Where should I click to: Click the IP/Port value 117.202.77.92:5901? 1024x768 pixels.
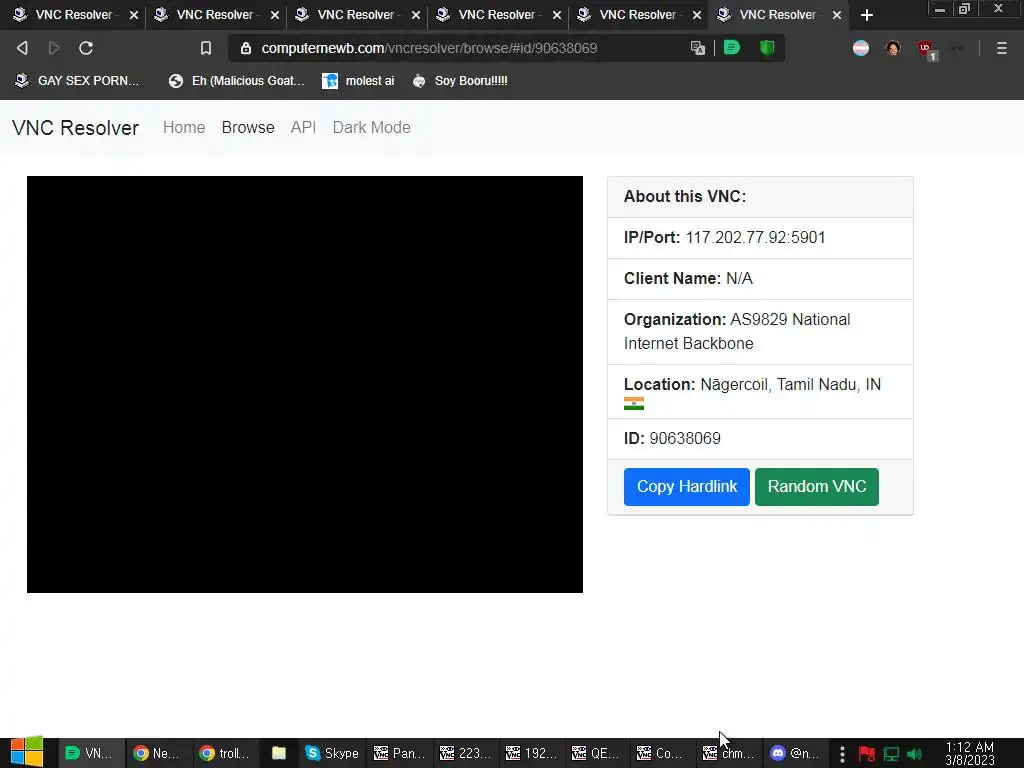coord(755,237)
